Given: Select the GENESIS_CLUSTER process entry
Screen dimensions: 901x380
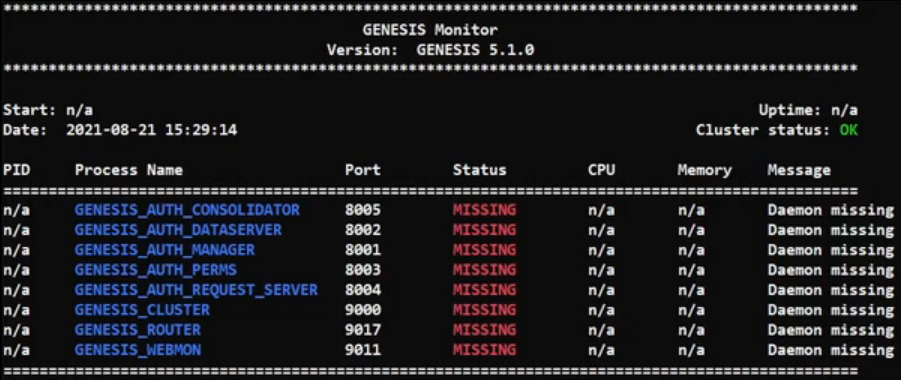Looking at the screenshot, I should click(142, 310).
